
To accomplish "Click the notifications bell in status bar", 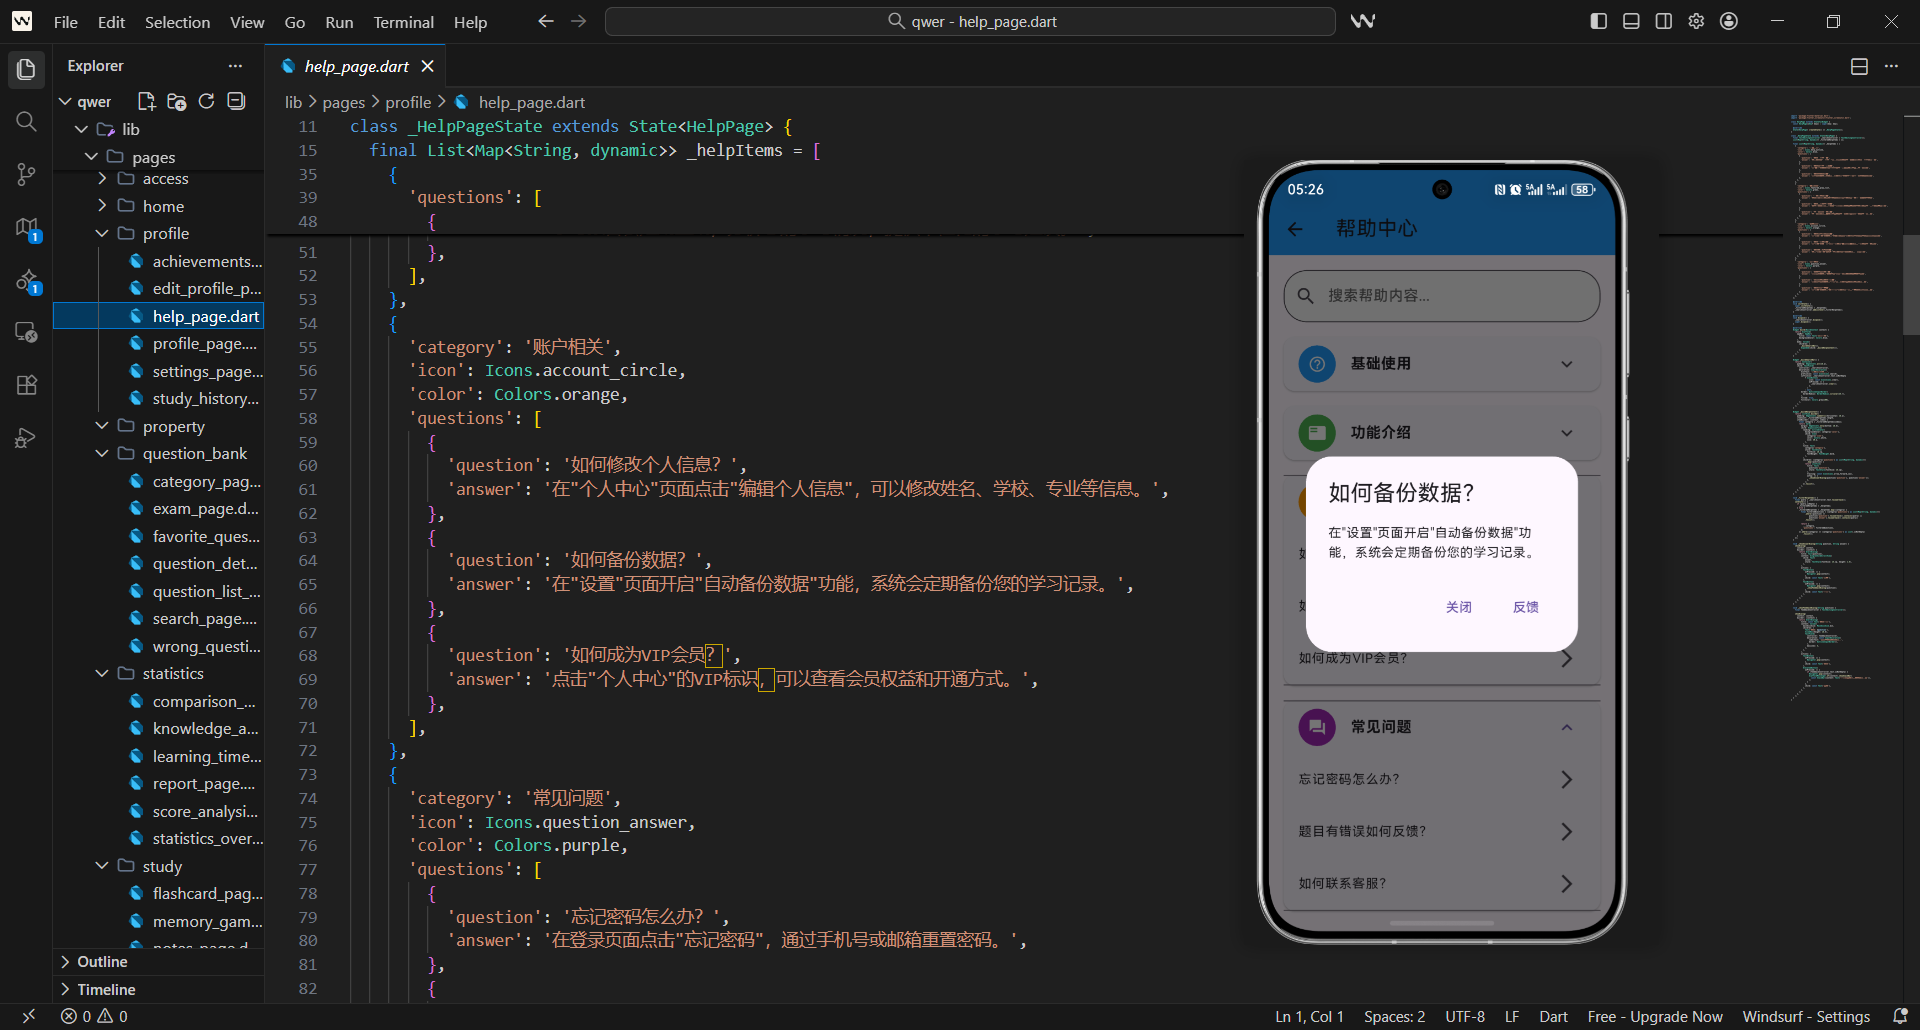I will pyautogui.click(x=1900, y=1016).
